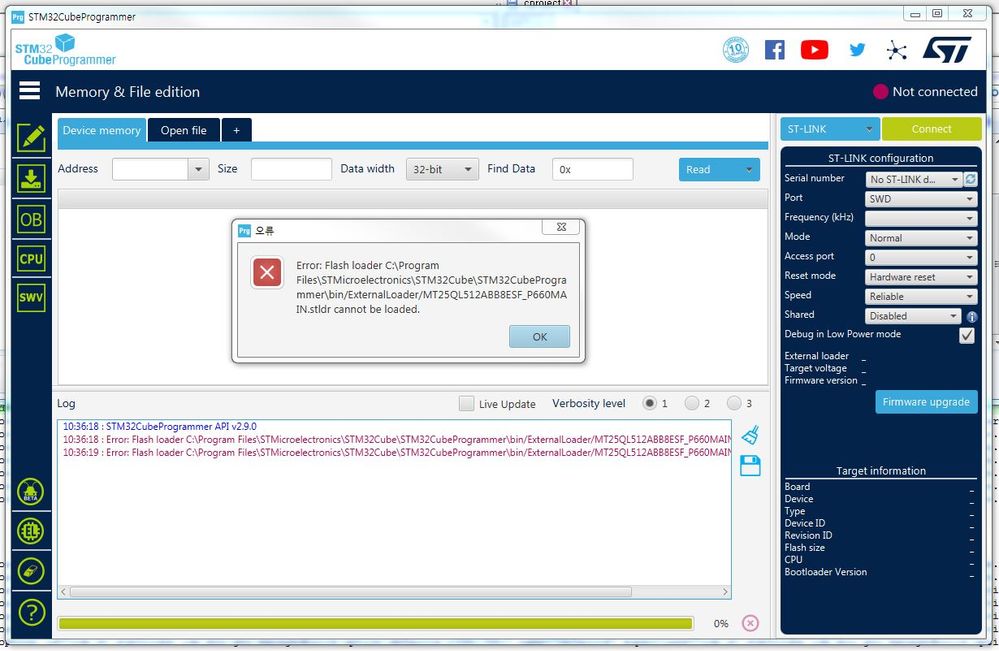Open the Reset mode dropdown

[921, 277]
